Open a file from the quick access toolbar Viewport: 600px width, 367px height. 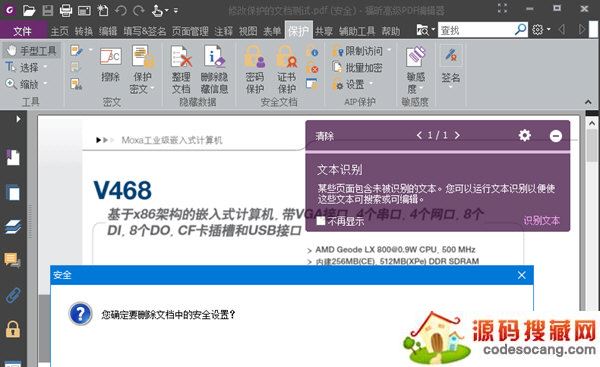28,10
